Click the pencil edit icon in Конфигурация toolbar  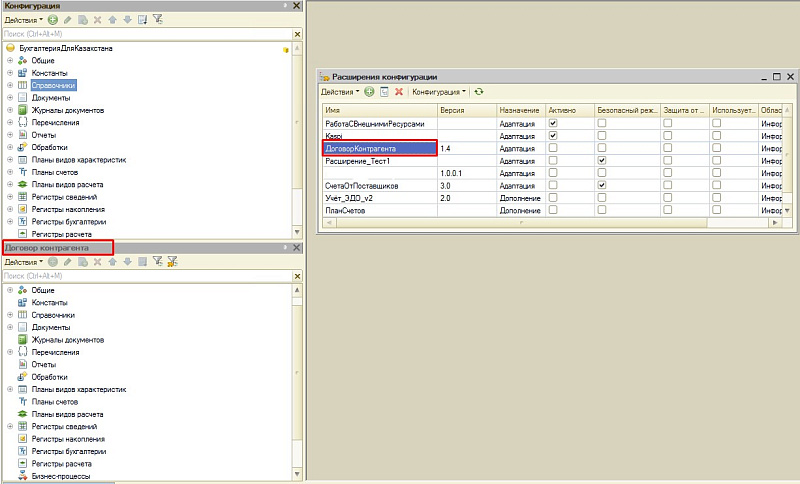(x=67, y=20)
